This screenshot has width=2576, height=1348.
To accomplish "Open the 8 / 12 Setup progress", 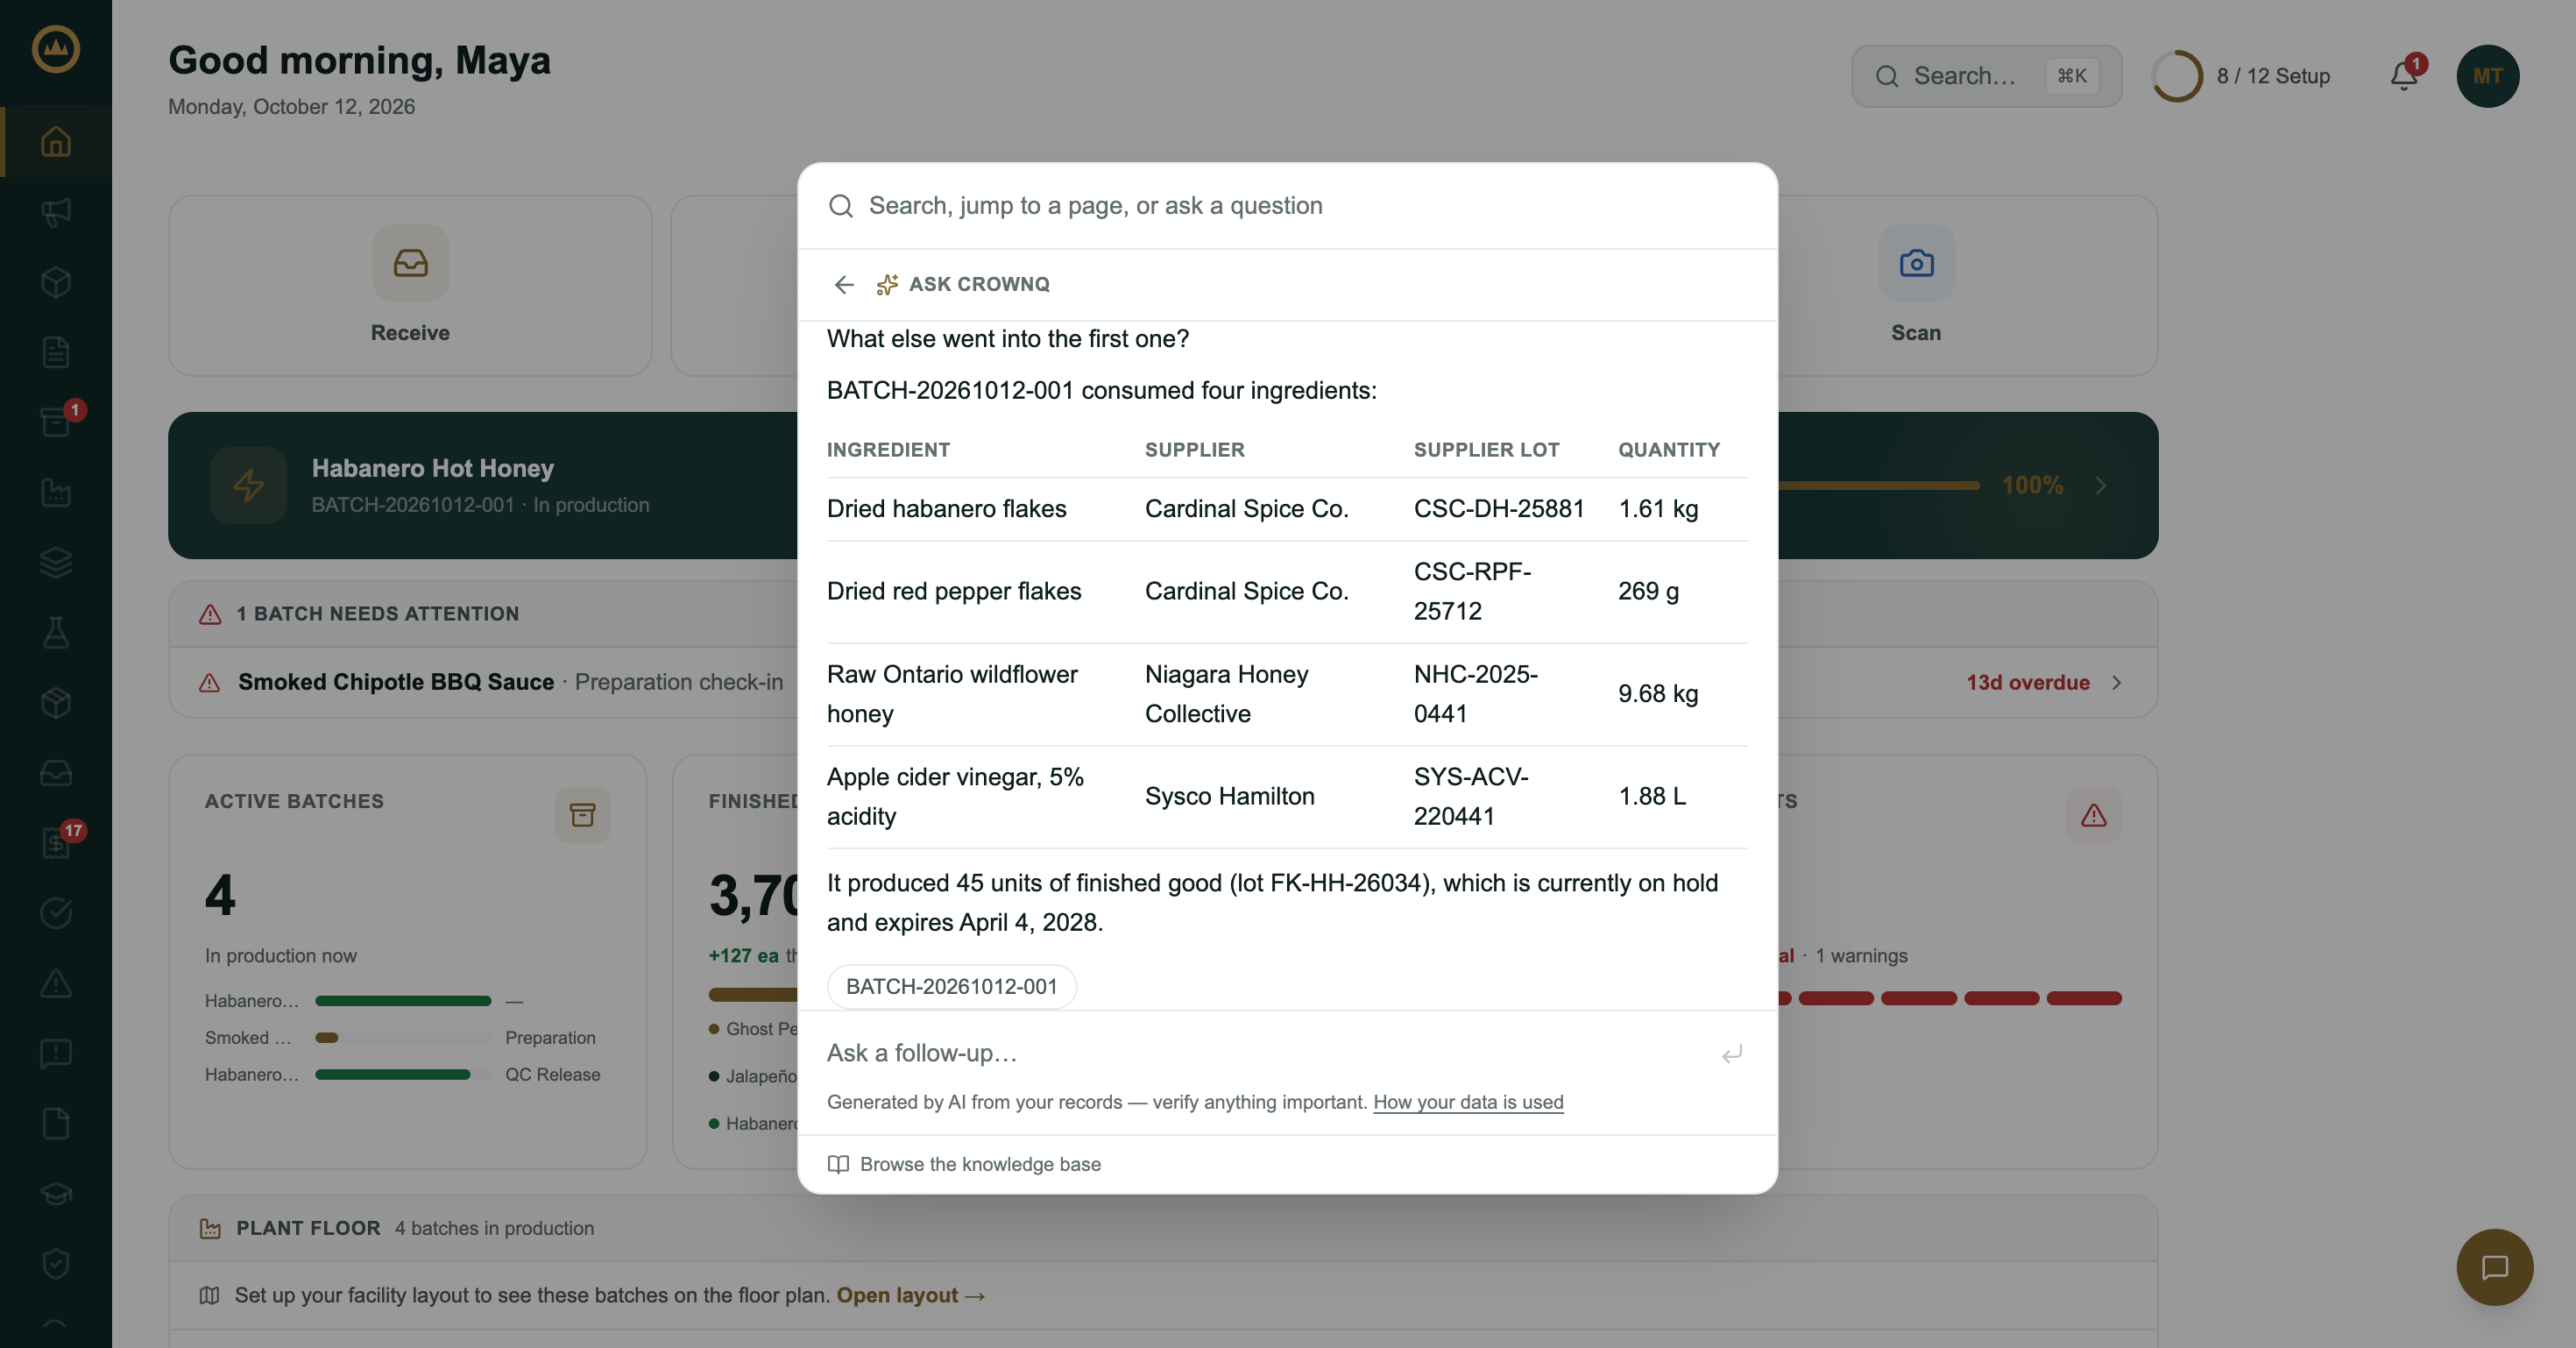I will coord(2241,76).
